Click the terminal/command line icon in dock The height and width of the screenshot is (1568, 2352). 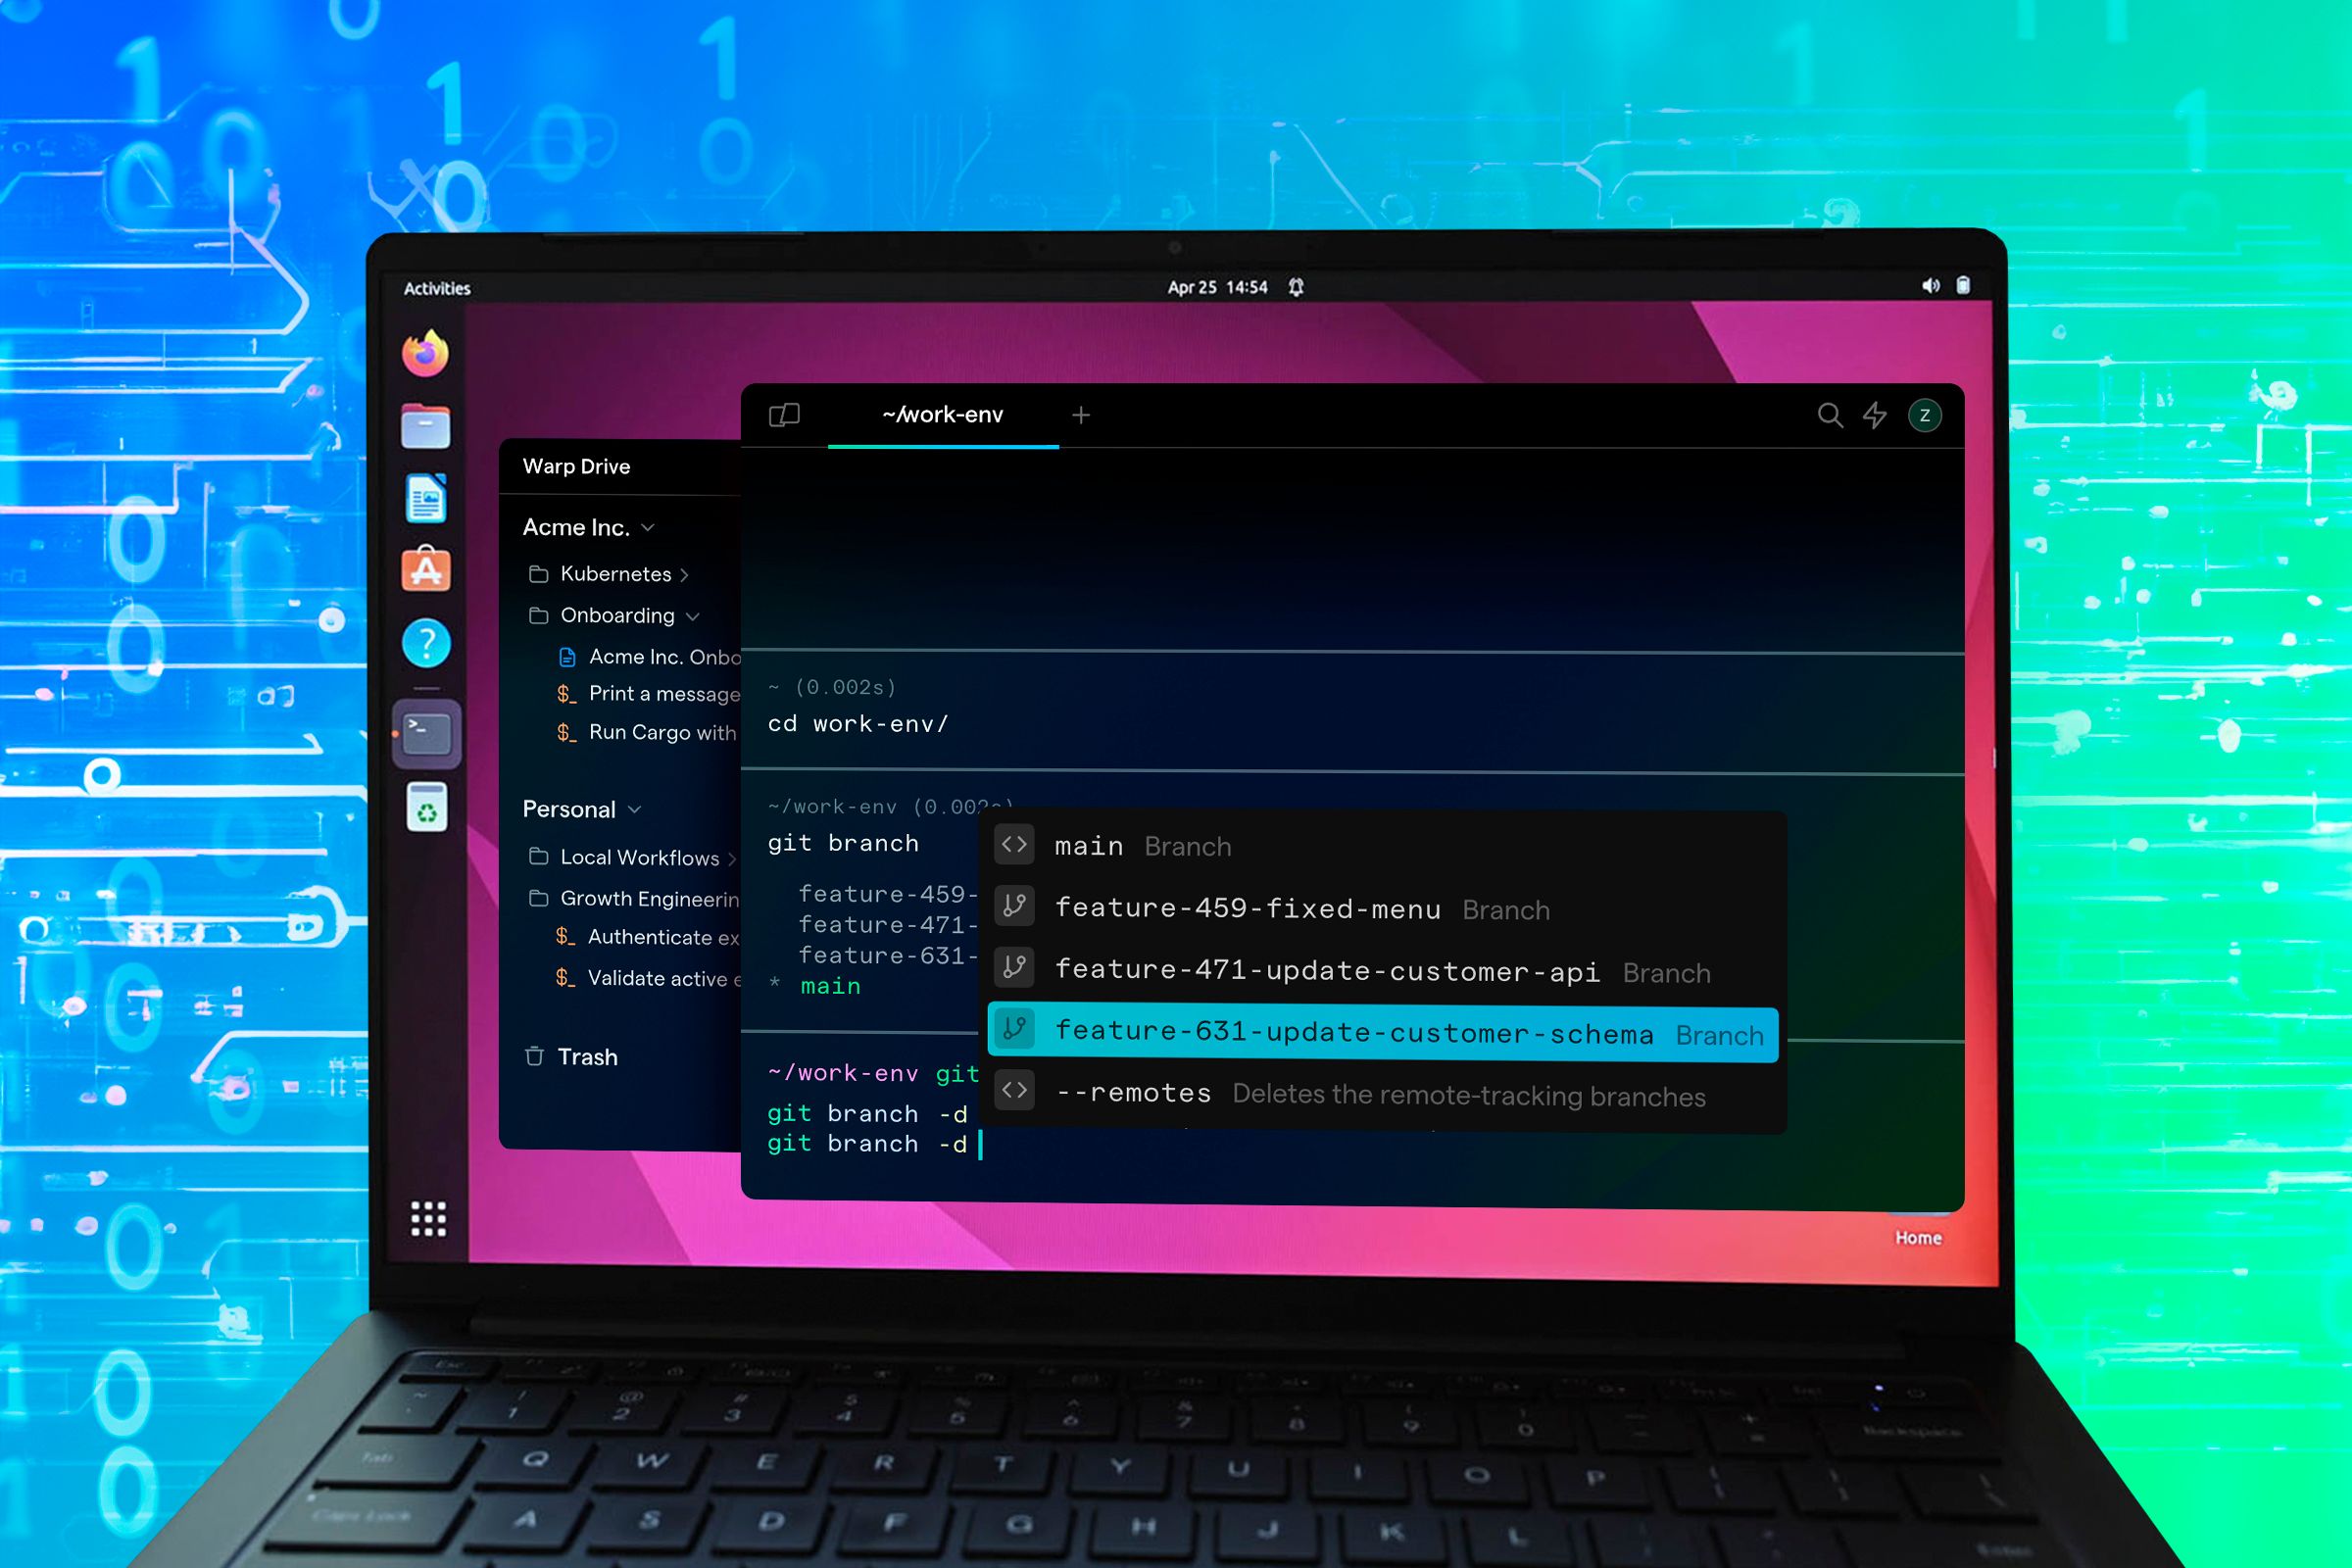point(429,733)
